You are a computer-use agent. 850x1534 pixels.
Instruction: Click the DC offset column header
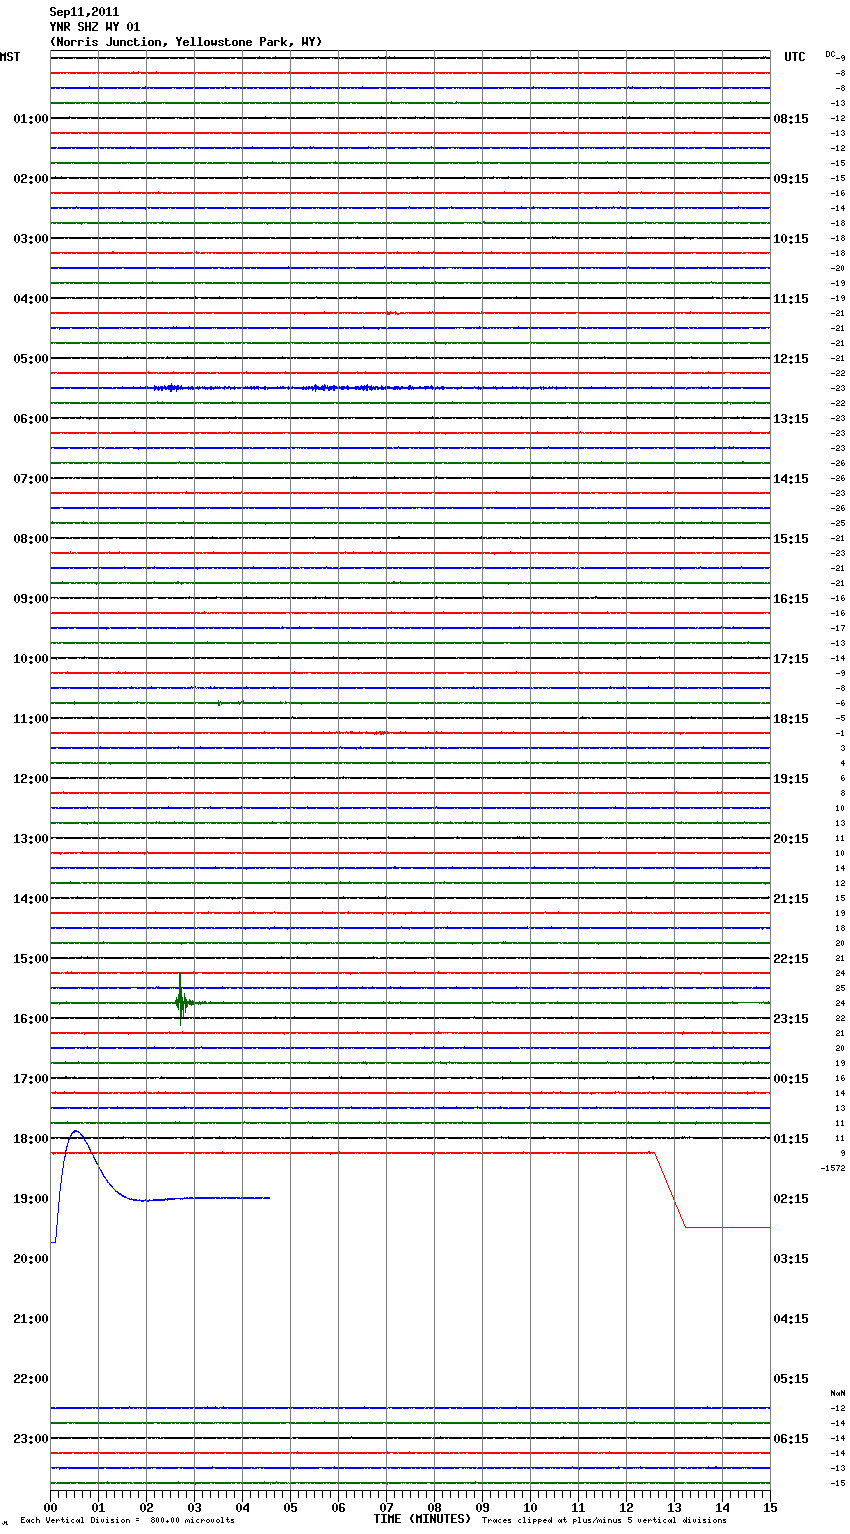pos(832,55)
